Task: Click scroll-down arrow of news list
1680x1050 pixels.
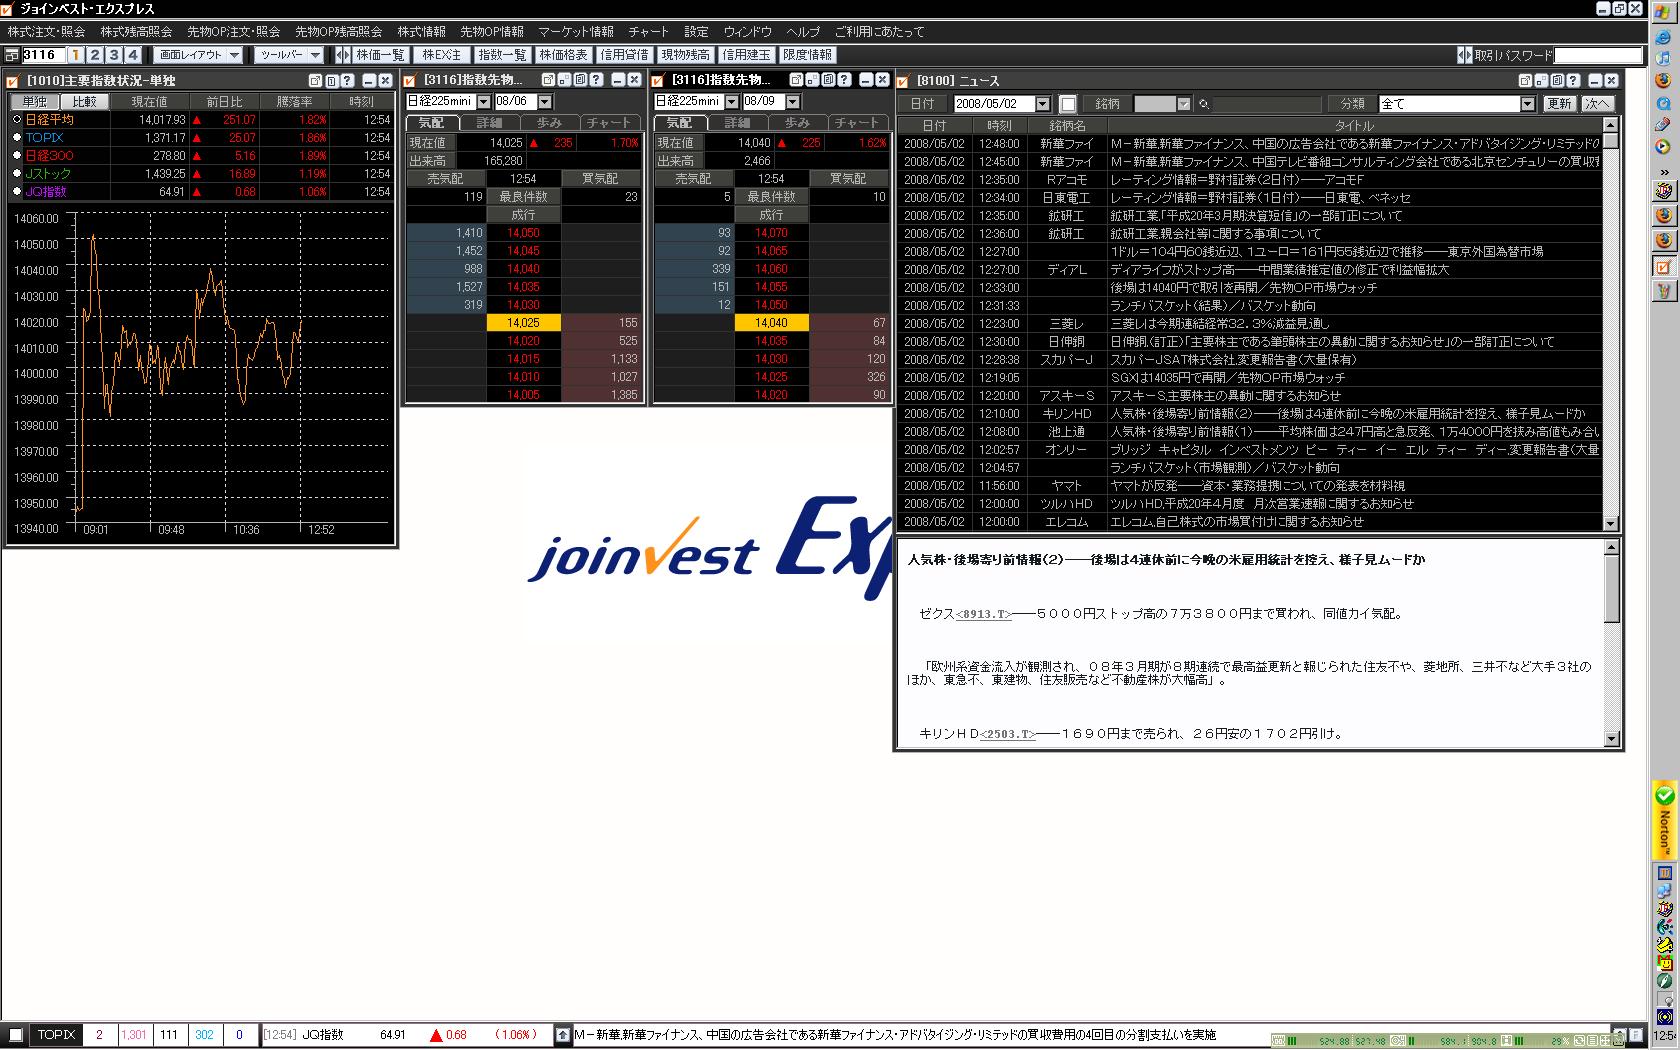Action: coord(1610,523)
